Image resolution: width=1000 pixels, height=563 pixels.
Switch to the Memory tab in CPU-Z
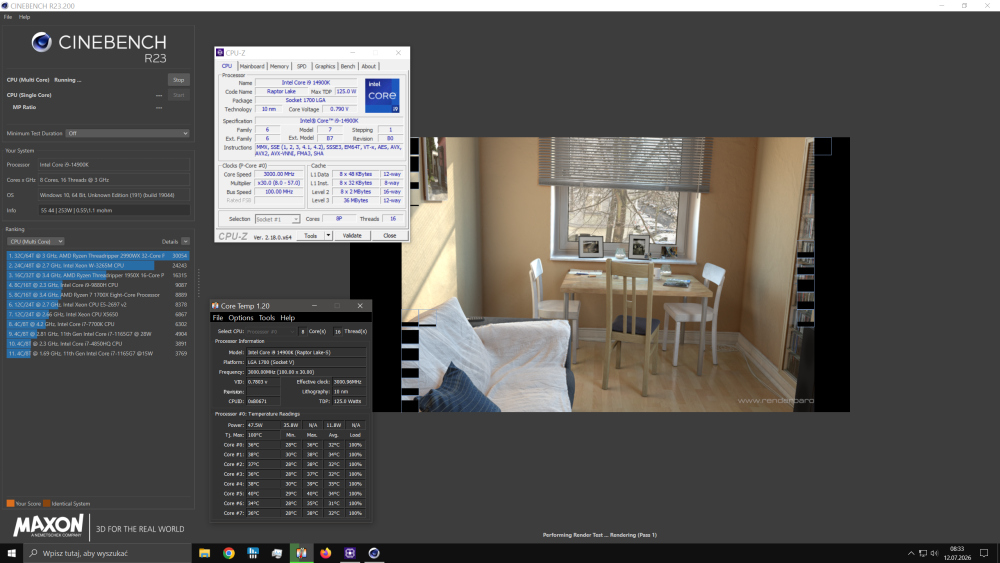click(x=279, y=66)
